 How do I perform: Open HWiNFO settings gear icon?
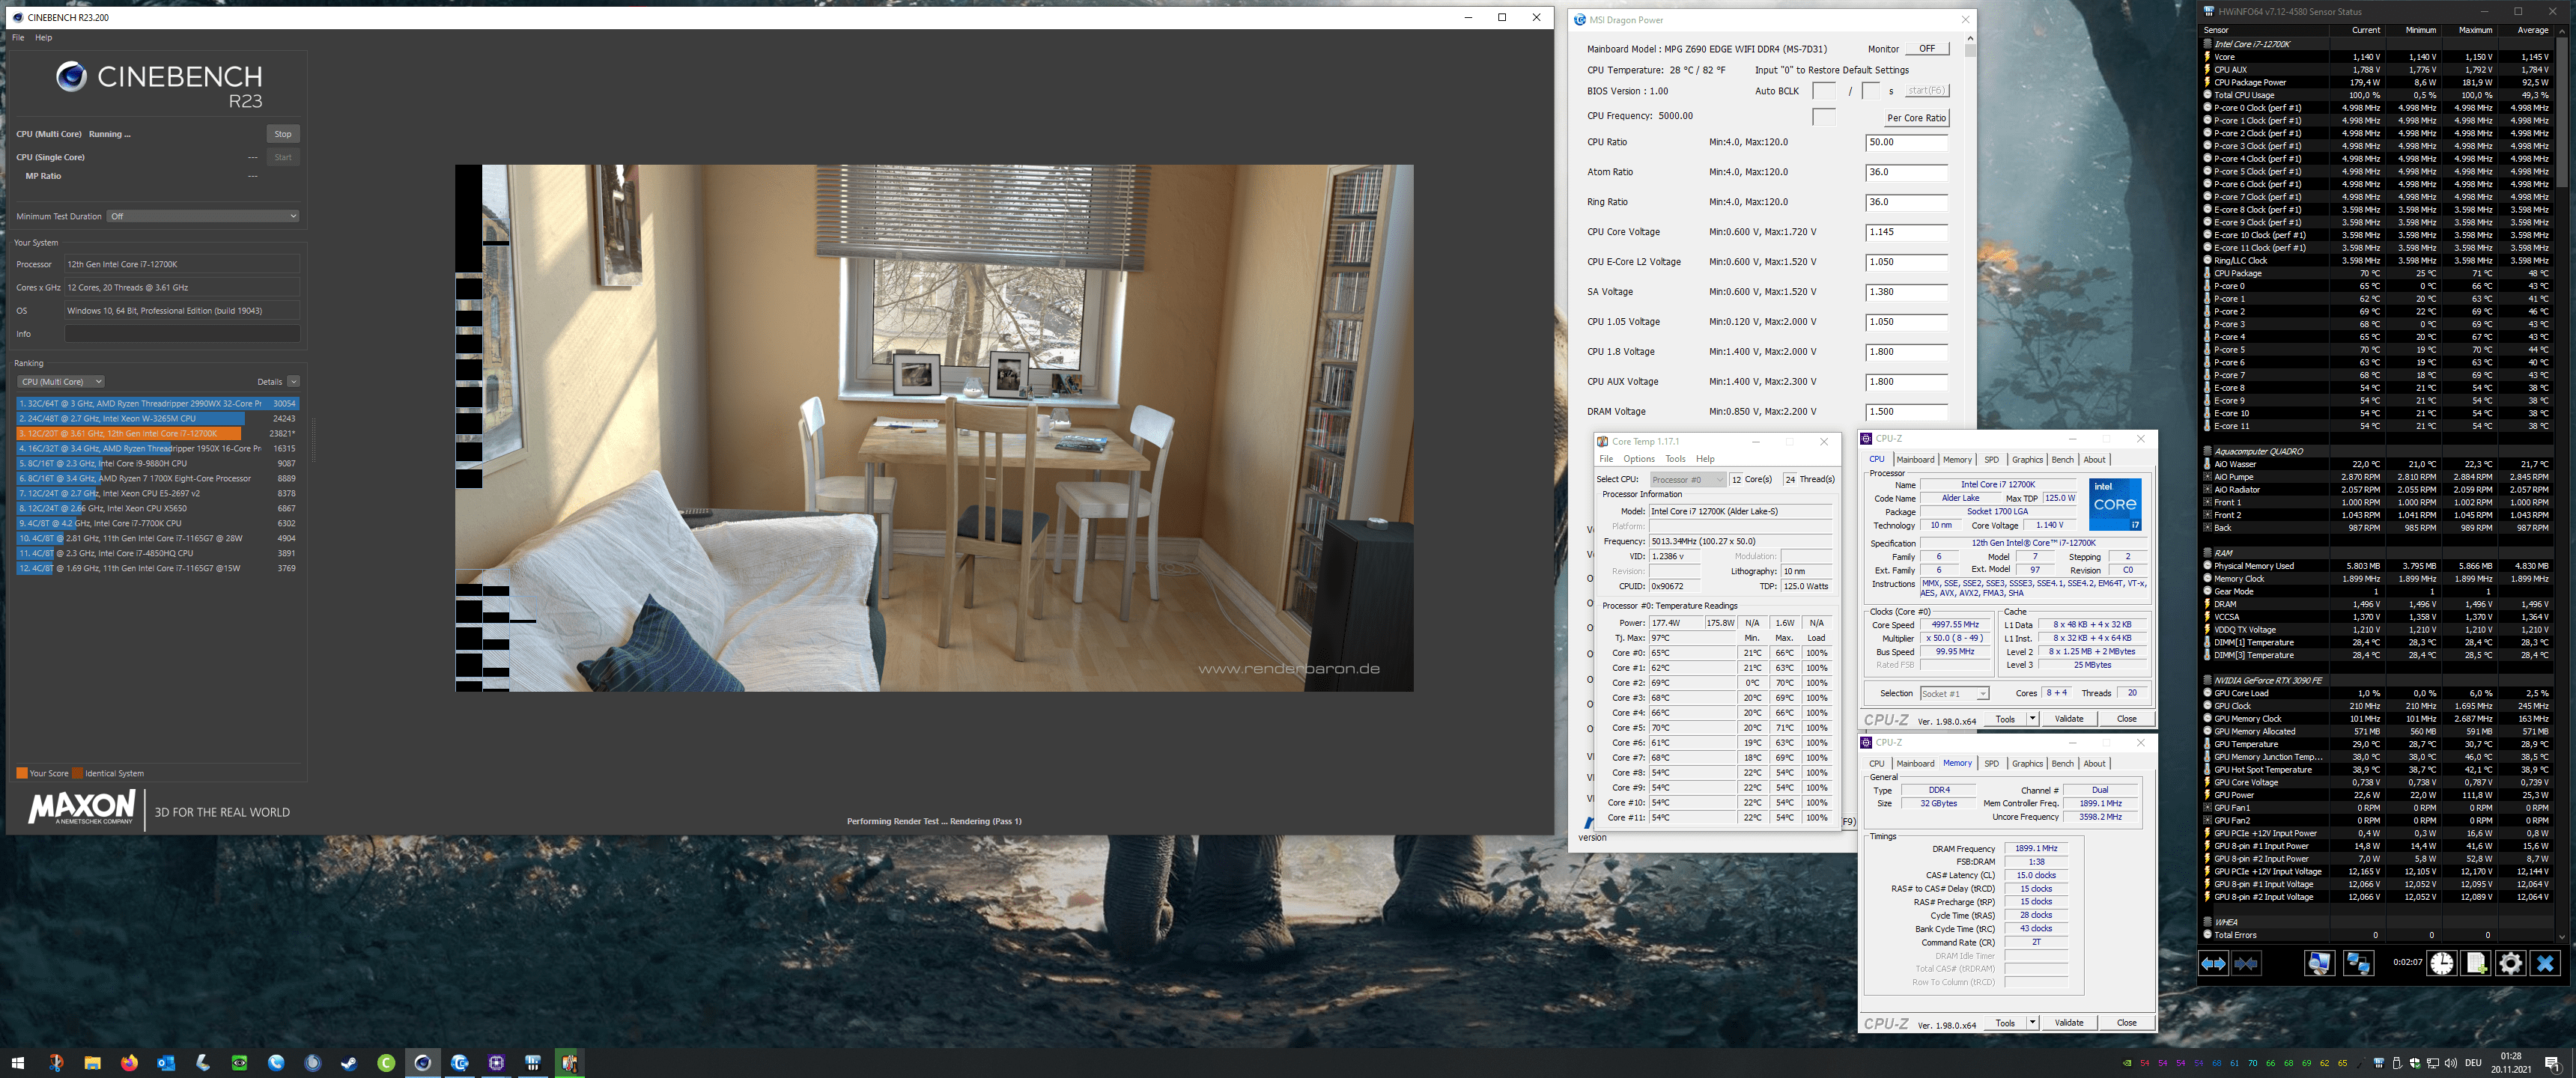click(2510, 963)
